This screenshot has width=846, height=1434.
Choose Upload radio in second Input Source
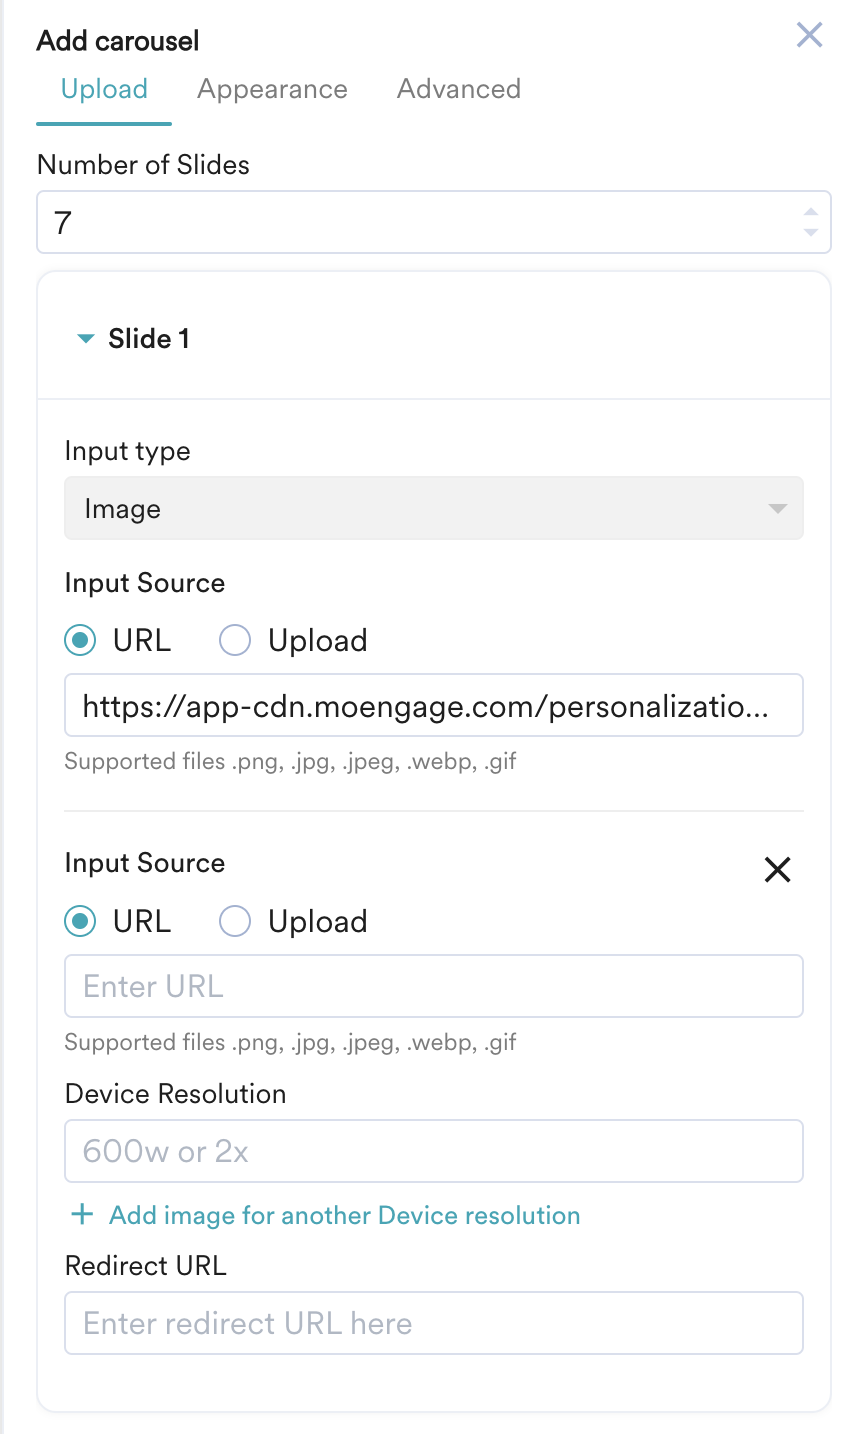(234, 921)
